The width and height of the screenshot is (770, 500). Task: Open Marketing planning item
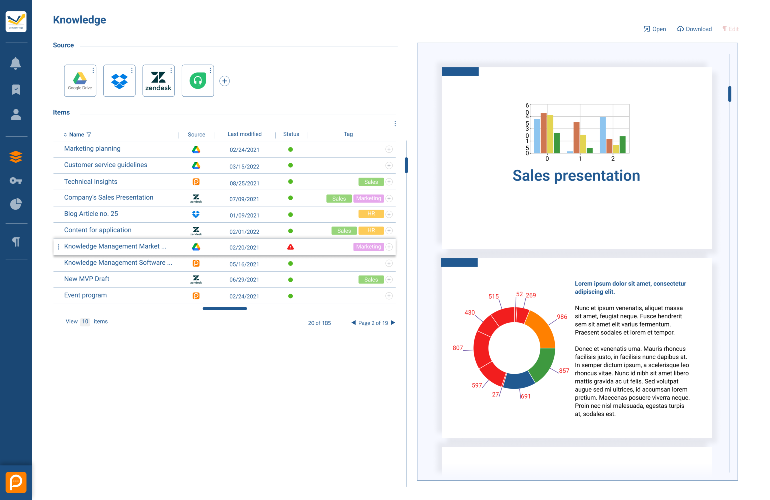point(92,149)
